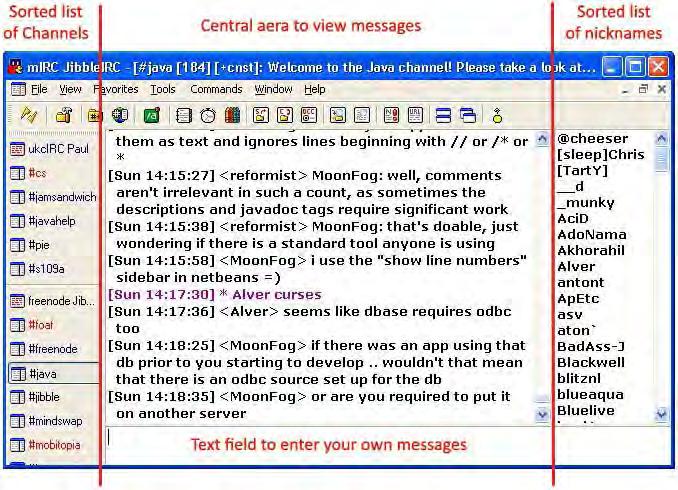Select nickname @cheeser in the list
Image resolution: width=678 pixels, height=490 pixels.
coord(592,138)
